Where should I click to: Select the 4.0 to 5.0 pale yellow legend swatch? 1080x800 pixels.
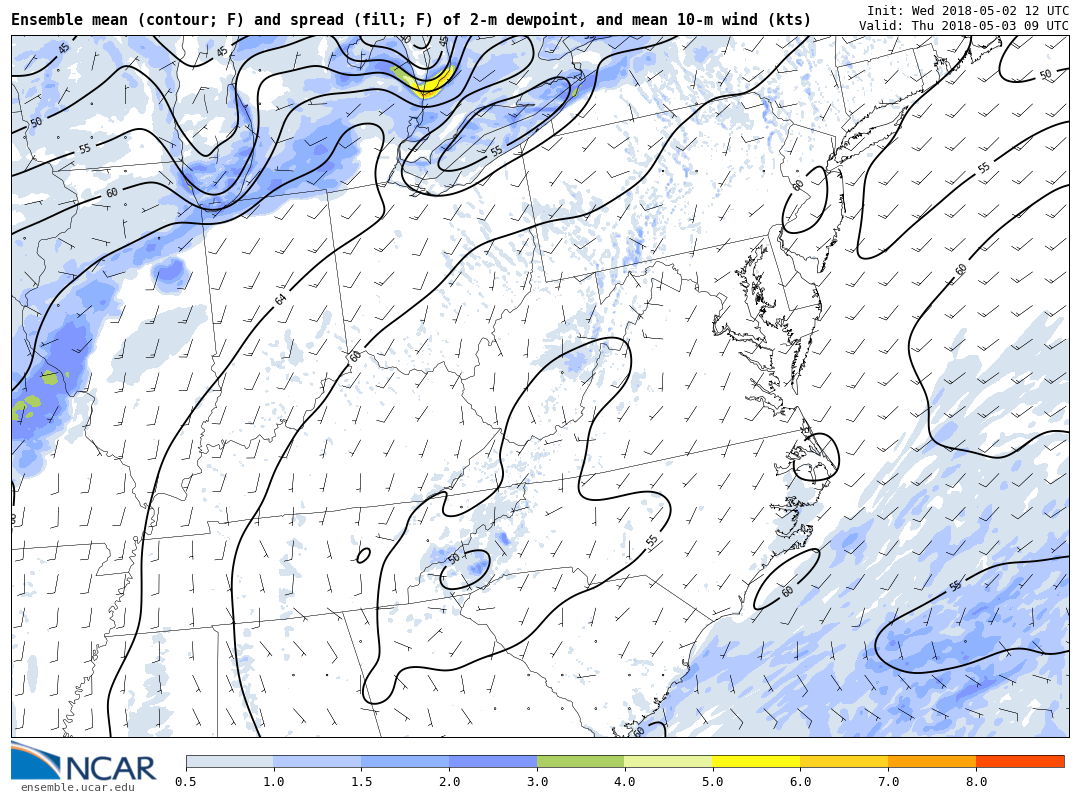tap(669, 761)
